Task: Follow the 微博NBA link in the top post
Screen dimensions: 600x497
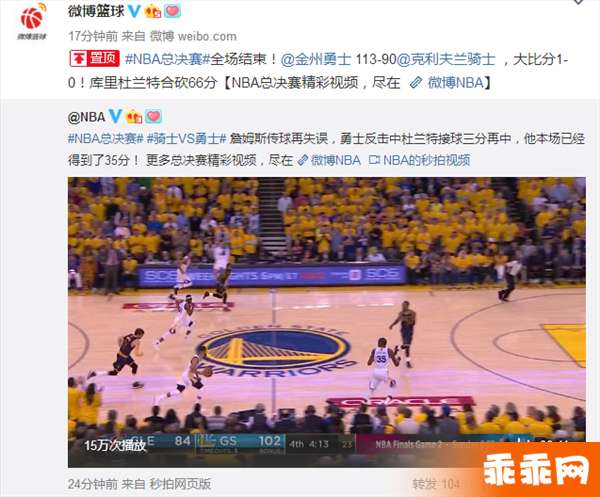Action: 447,82
